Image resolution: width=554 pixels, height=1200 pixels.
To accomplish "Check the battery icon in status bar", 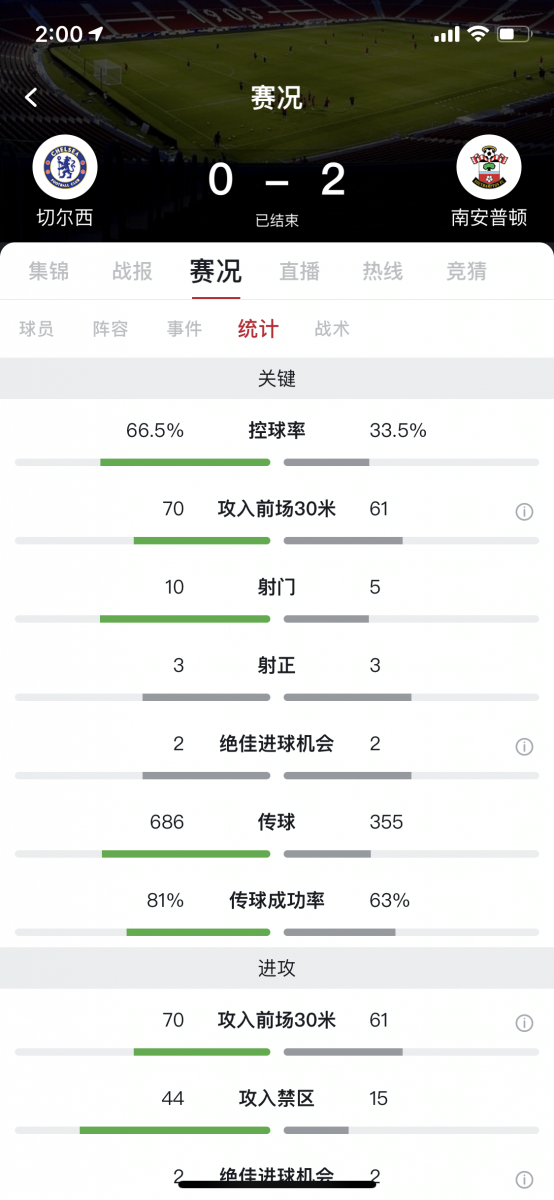I will [513, 34].
